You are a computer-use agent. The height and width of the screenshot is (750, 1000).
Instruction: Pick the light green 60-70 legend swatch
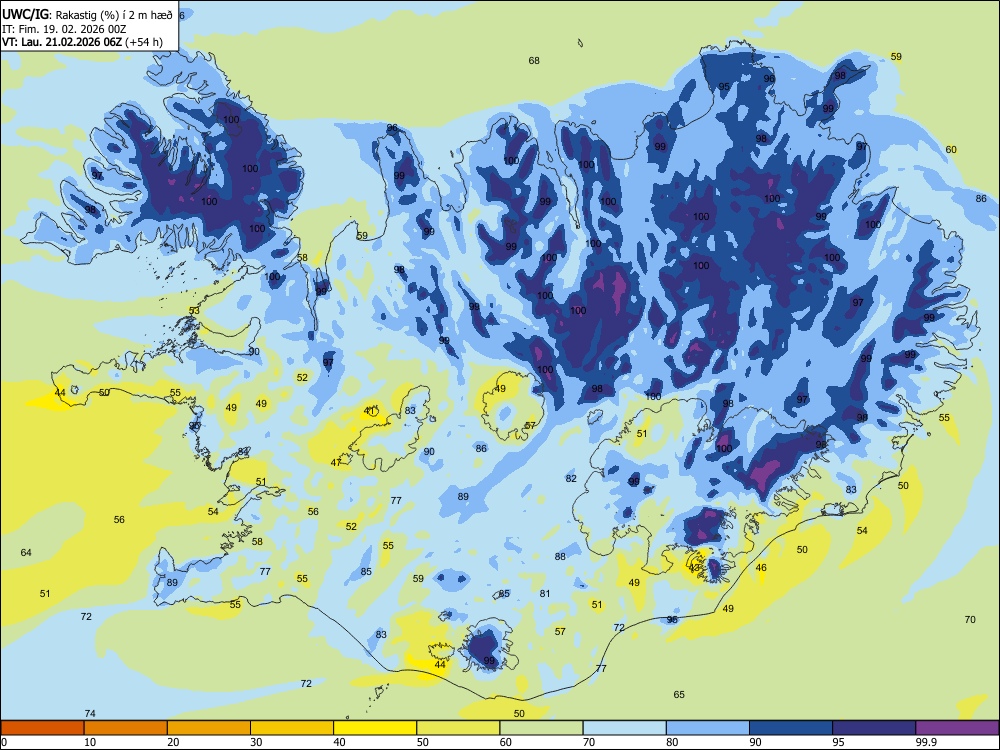[541, 728]
